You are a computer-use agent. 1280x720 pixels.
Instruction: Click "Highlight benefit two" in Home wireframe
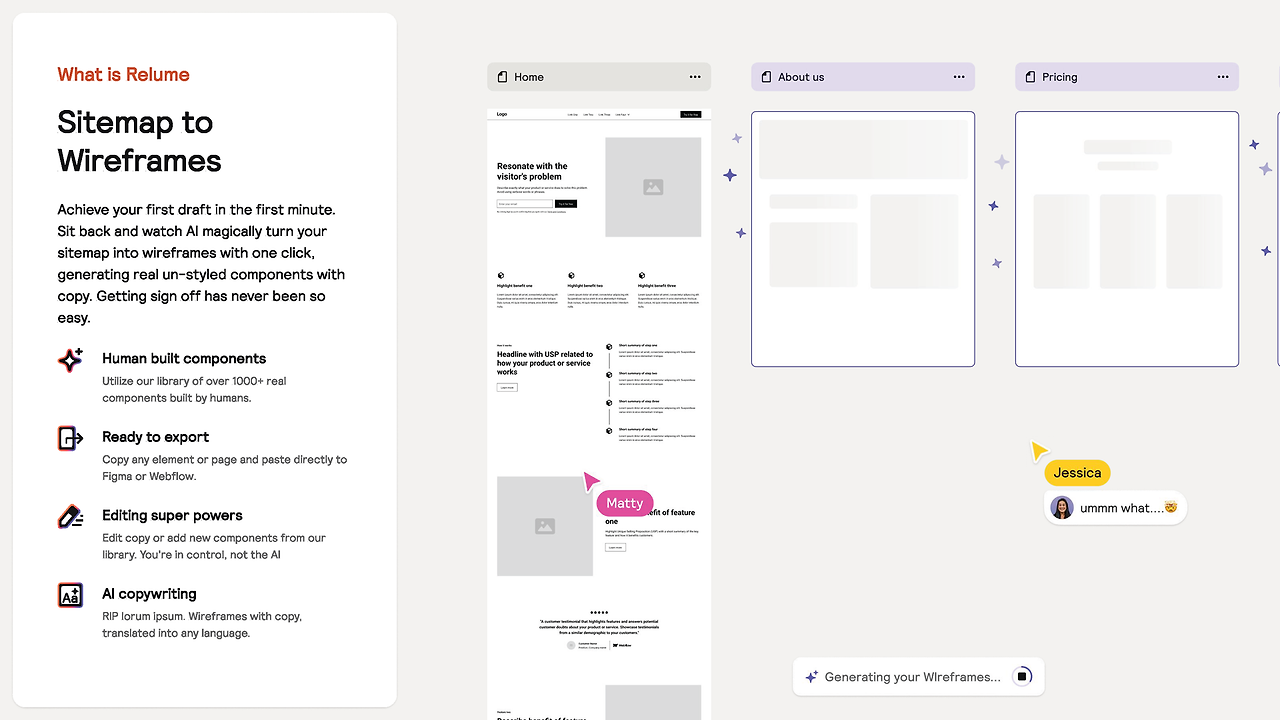pos(585,286)
